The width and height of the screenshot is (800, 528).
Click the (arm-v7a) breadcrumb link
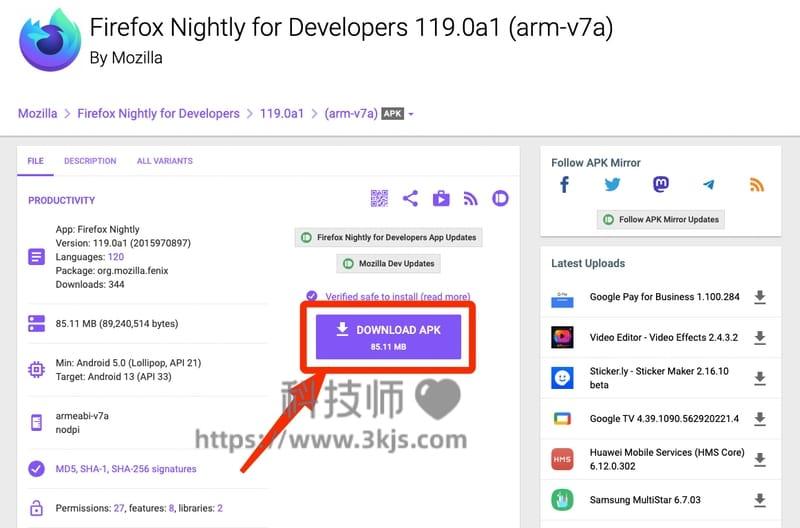pyautogui.click(x=351, y=113)
